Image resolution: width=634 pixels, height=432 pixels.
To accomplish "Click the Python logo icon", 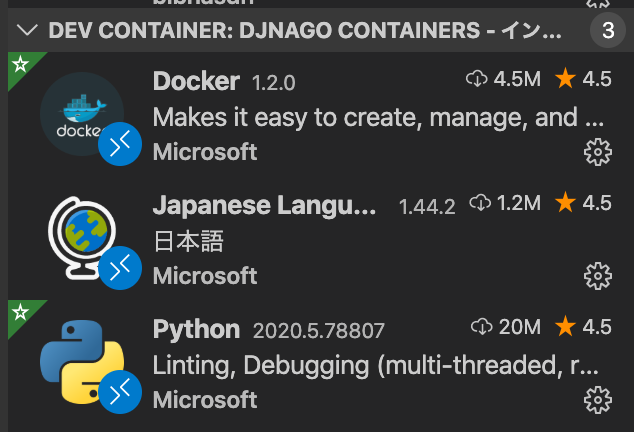I will [82, 362].
